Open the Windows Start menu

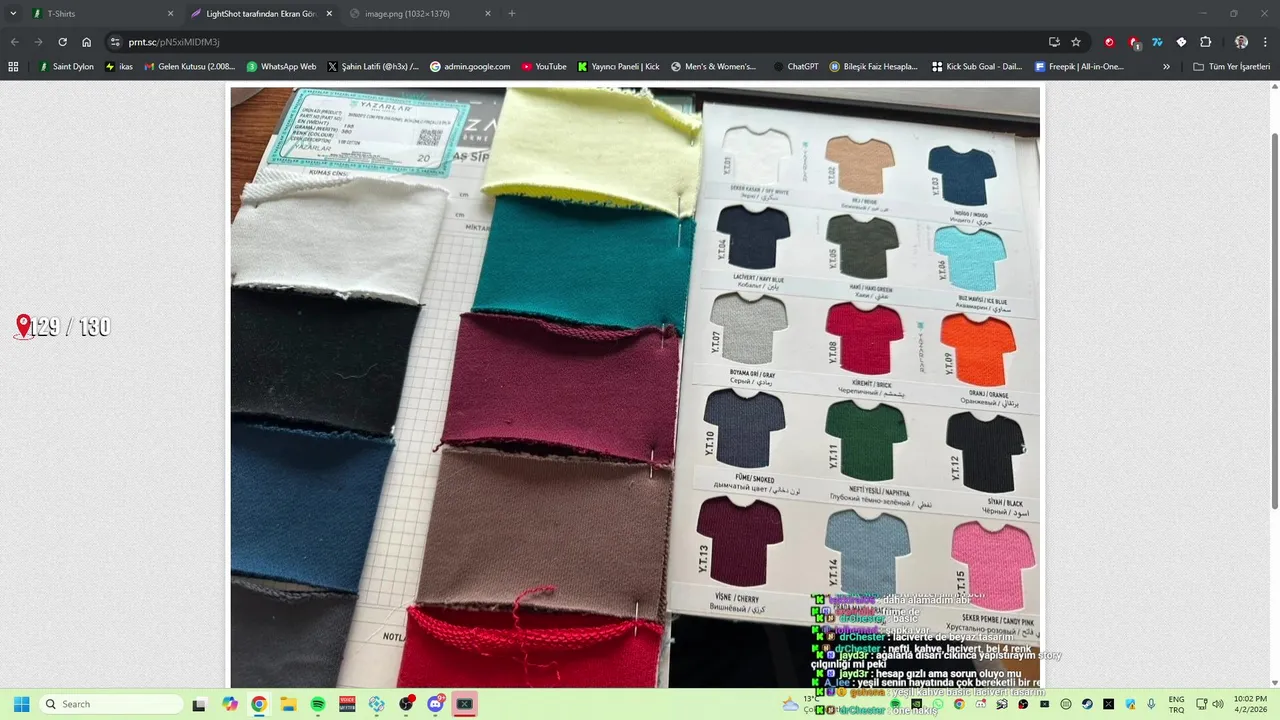coord(21,704)
